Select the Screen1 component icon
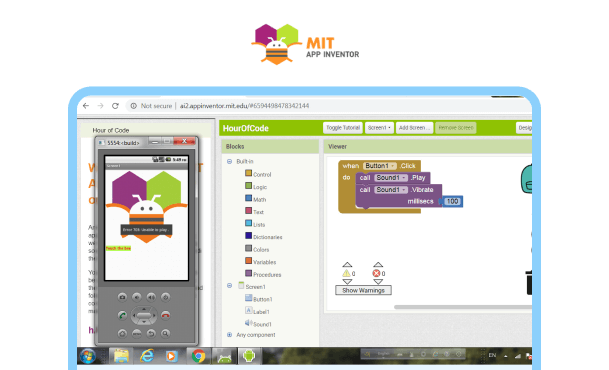 (241, 285)
